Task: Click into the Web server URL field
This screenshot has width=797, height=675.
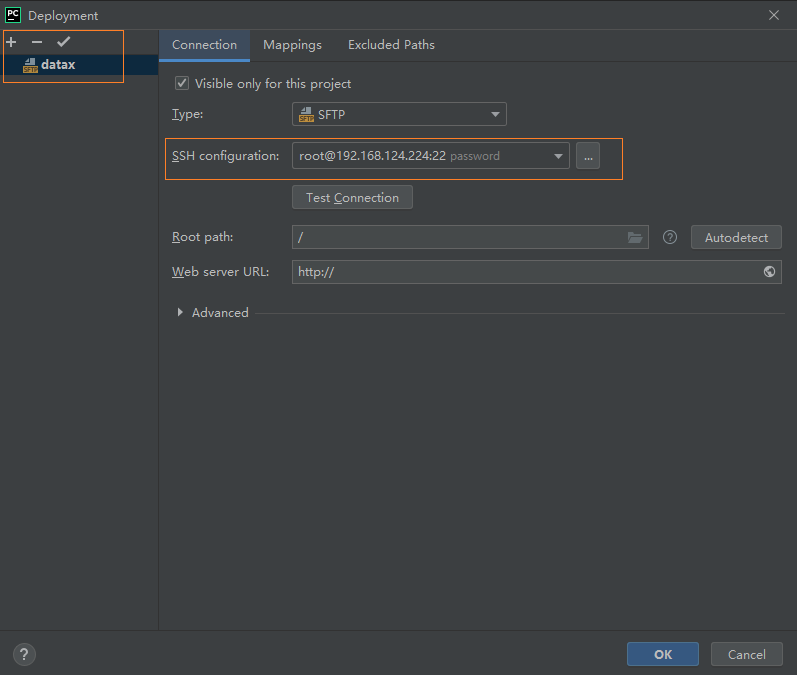Action: (537, 272)
